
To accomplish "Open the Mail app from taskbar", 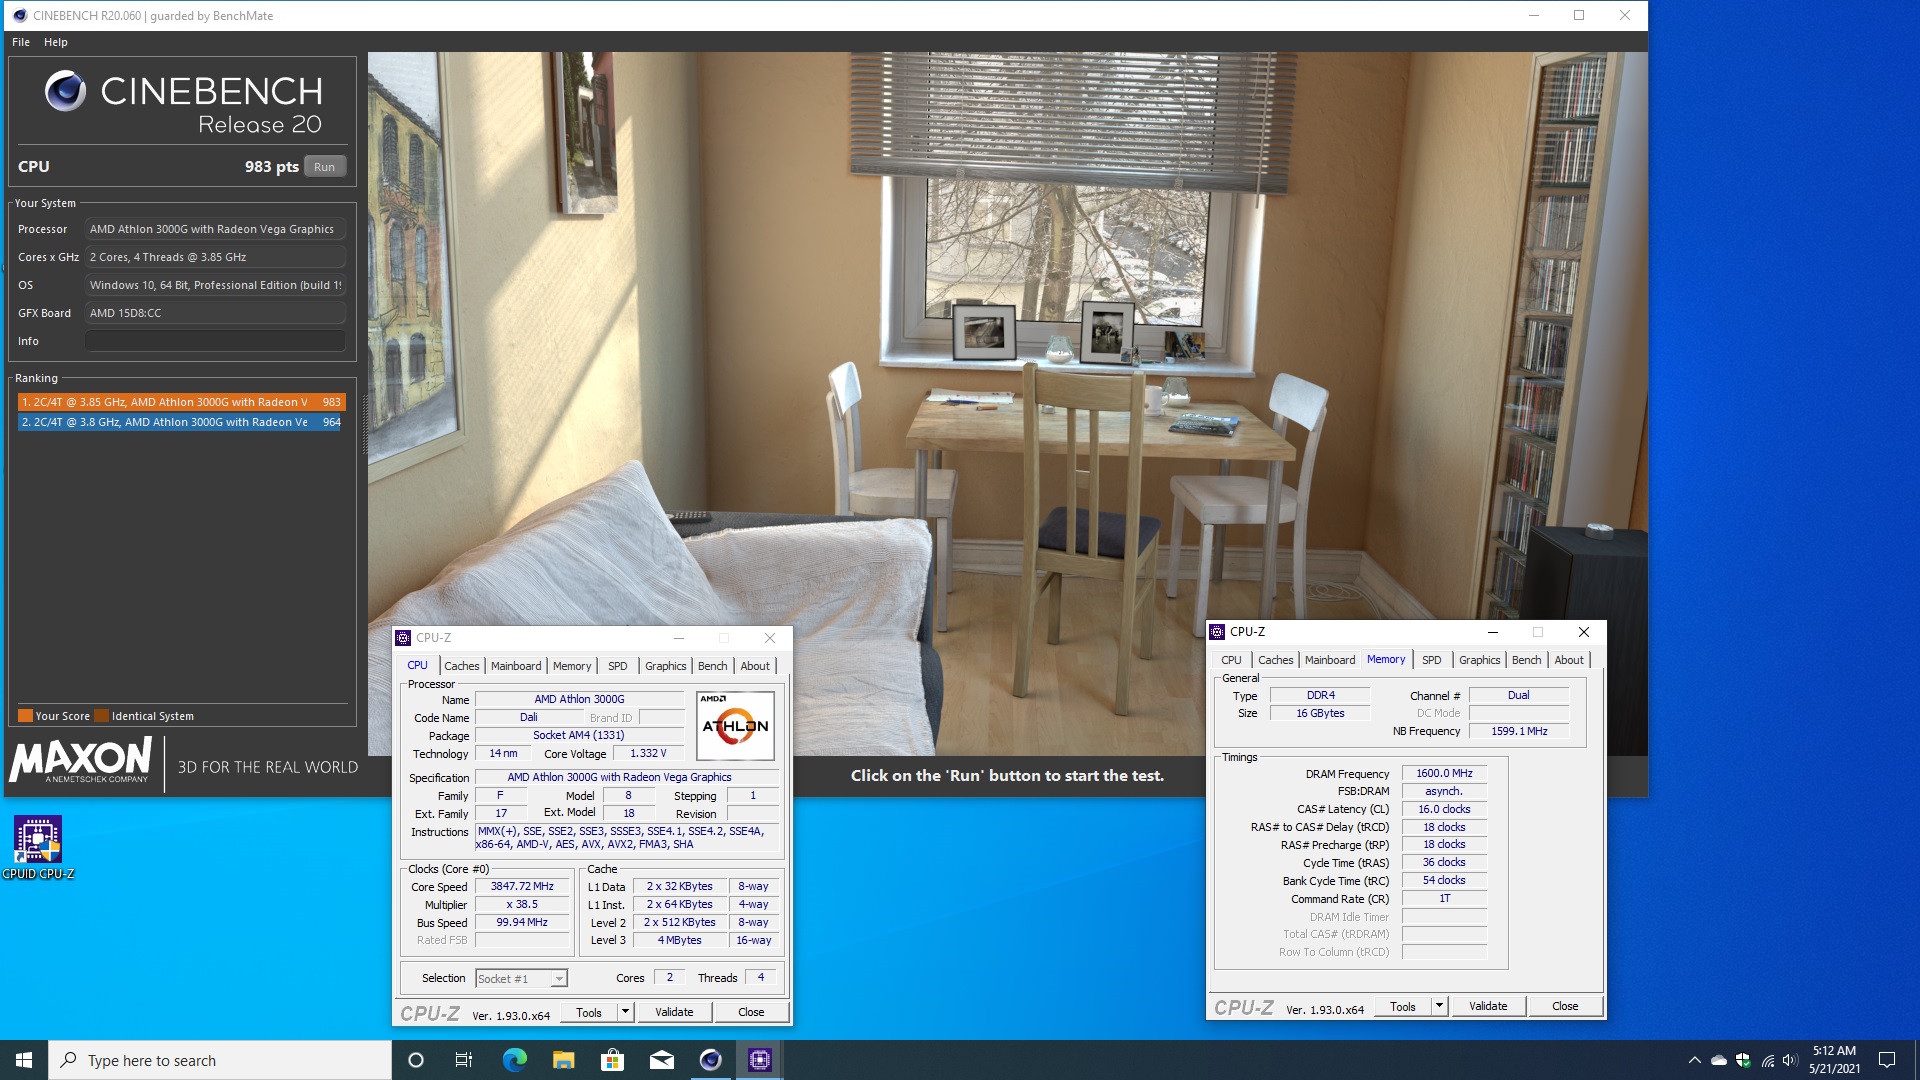I will 661,1060.
